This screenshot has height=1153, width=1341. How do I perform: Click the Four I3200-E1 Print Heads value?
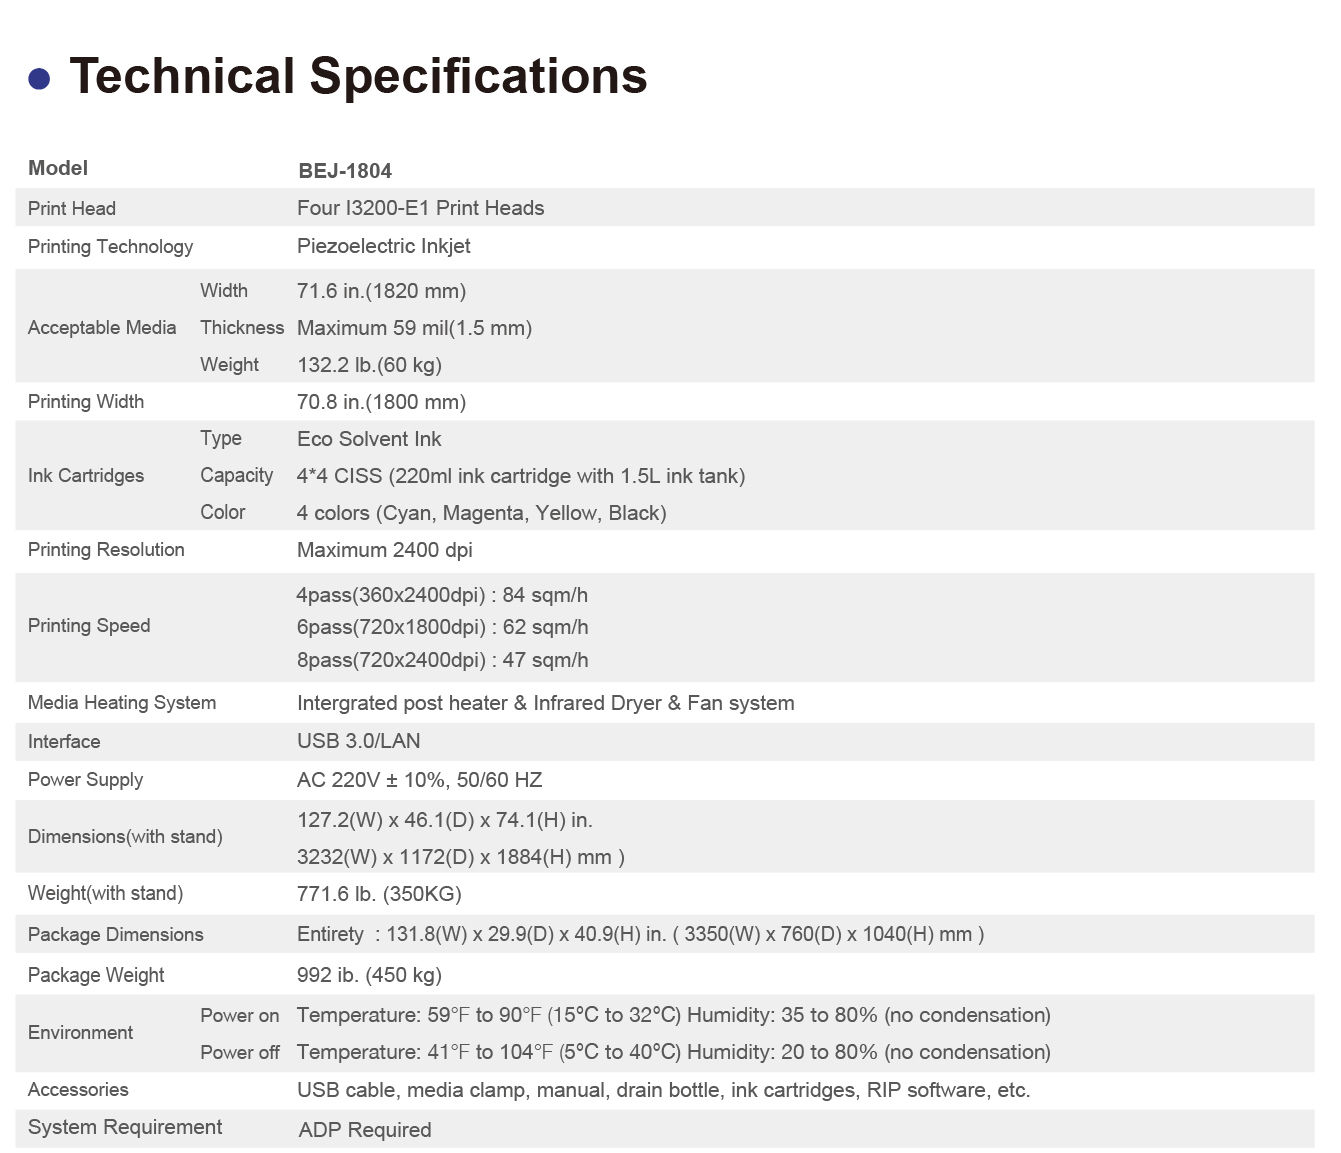pyautogui.click(x=420, y=208)
